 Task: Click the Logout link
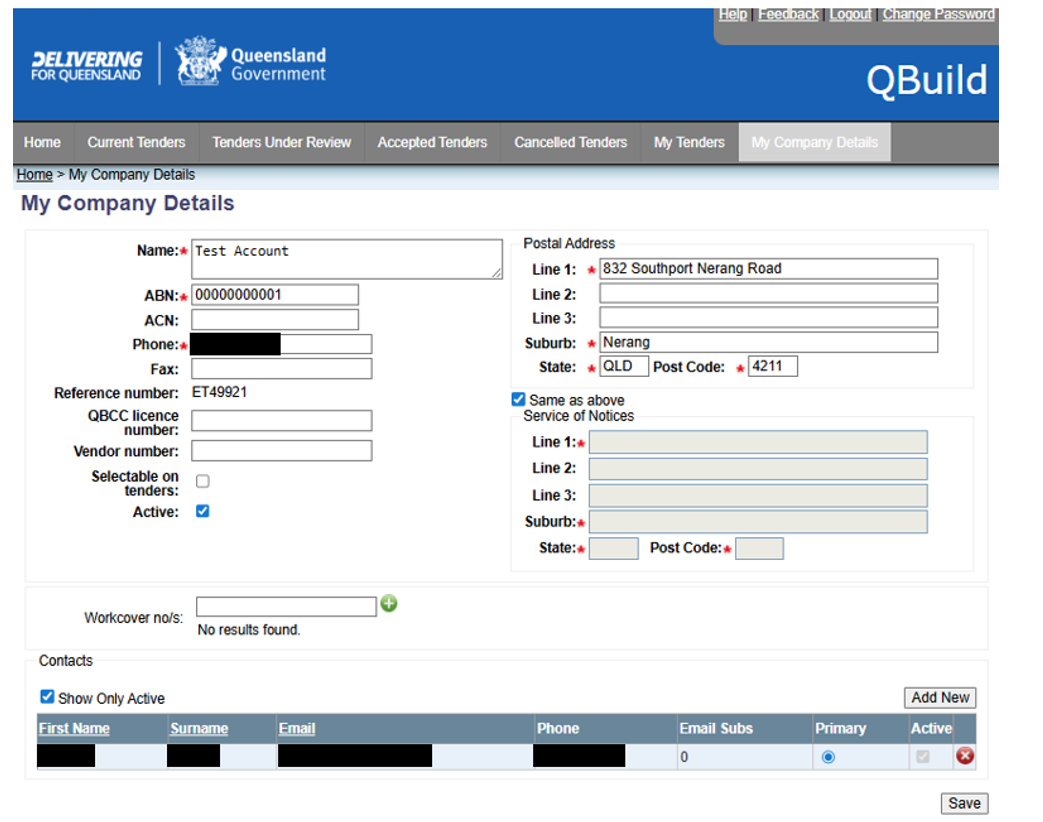click(x=850, y=14)
